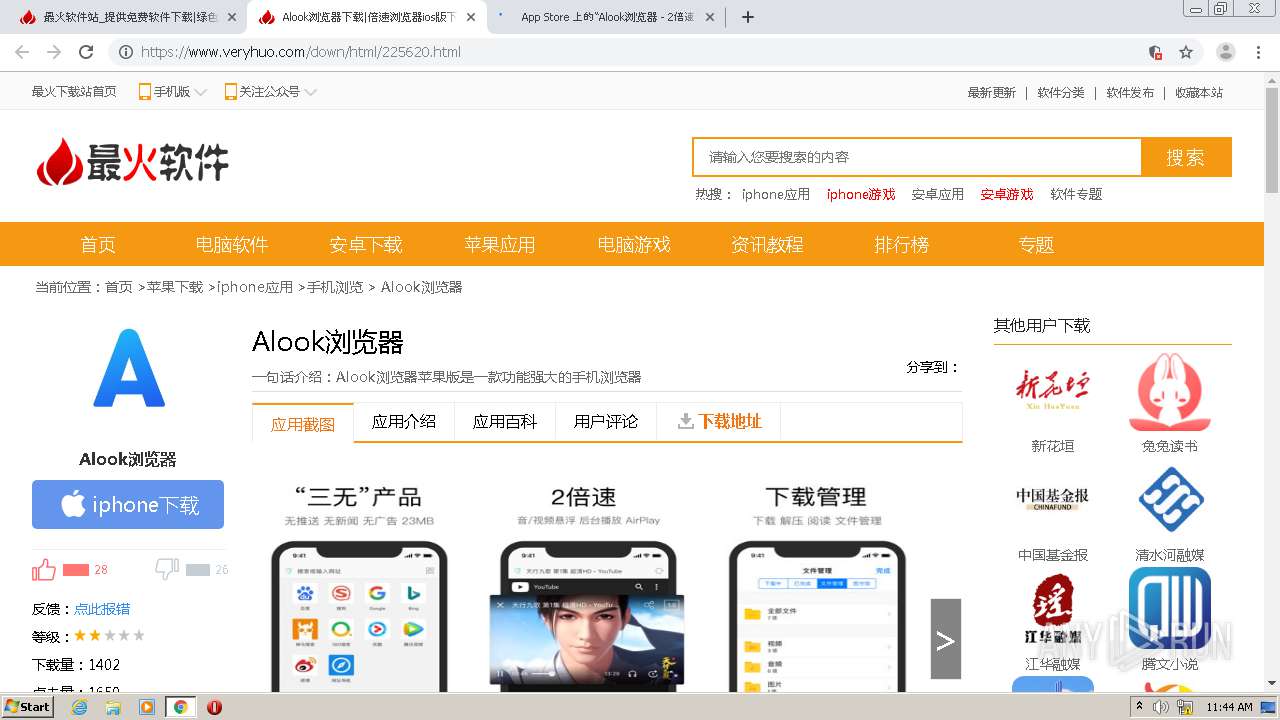
Task: Select 应用介绍 tab
Action: (404, 422)
